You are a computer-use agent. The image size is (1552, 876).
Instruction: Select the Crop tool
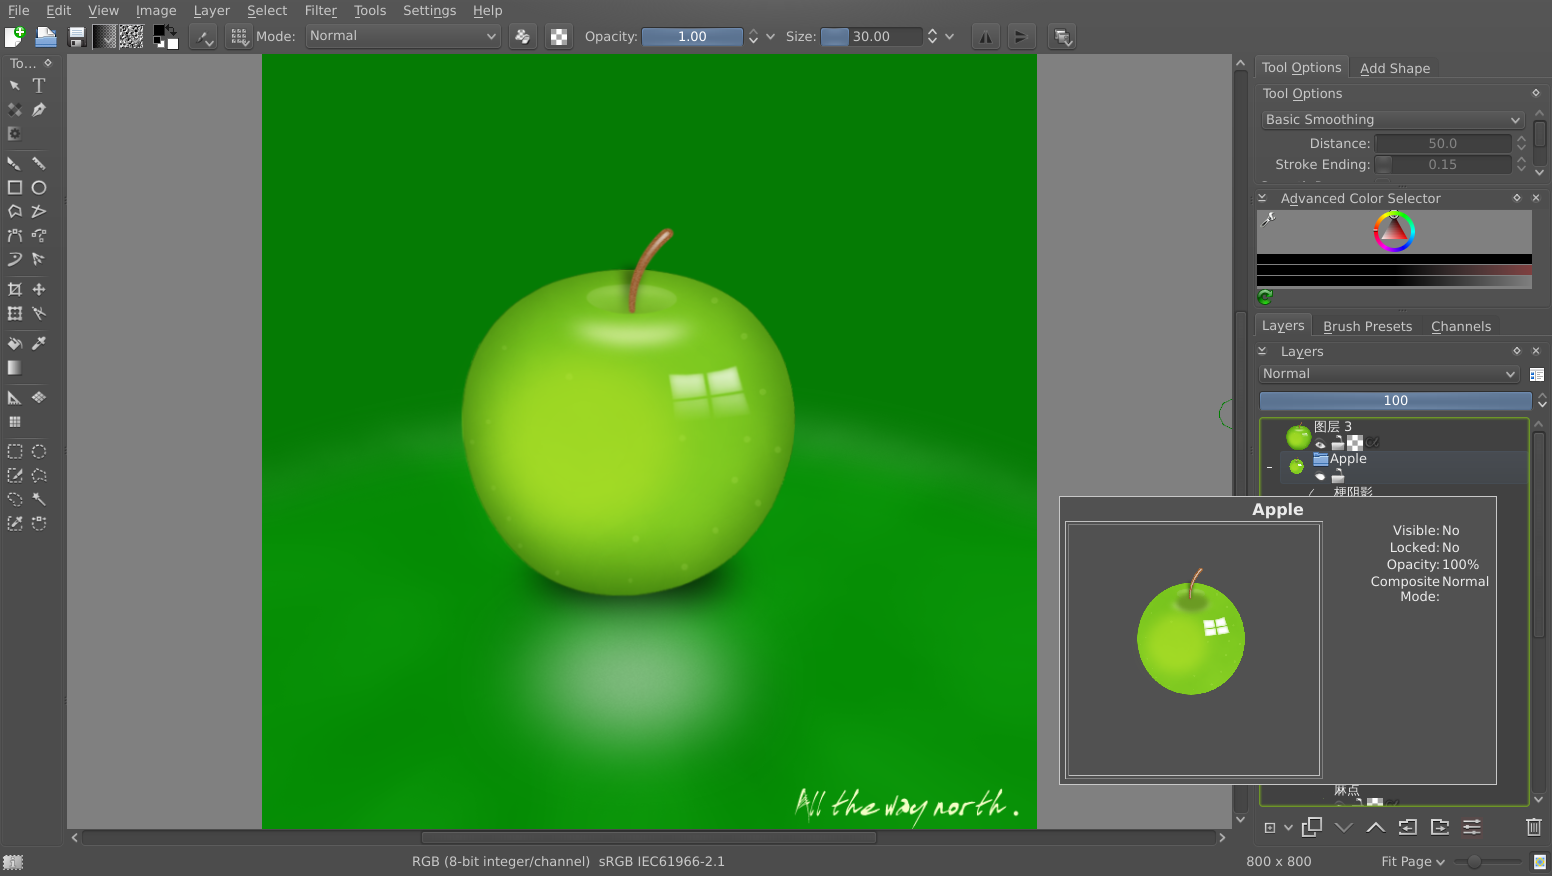tap(15, 289)
